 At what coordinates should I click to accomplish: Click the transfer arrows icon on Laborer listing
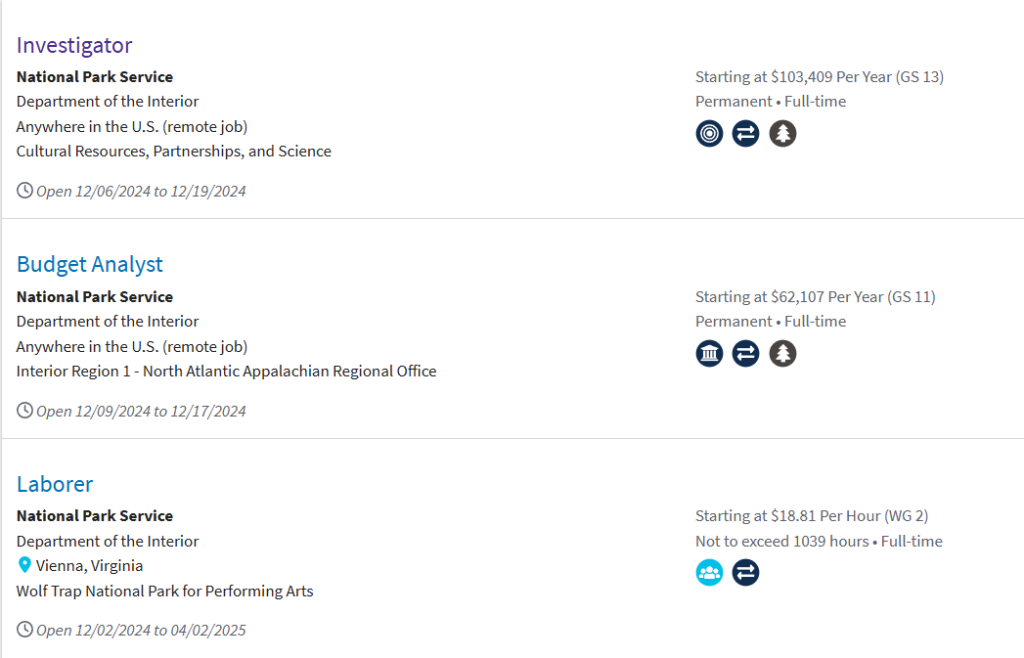tap(746, 573)
